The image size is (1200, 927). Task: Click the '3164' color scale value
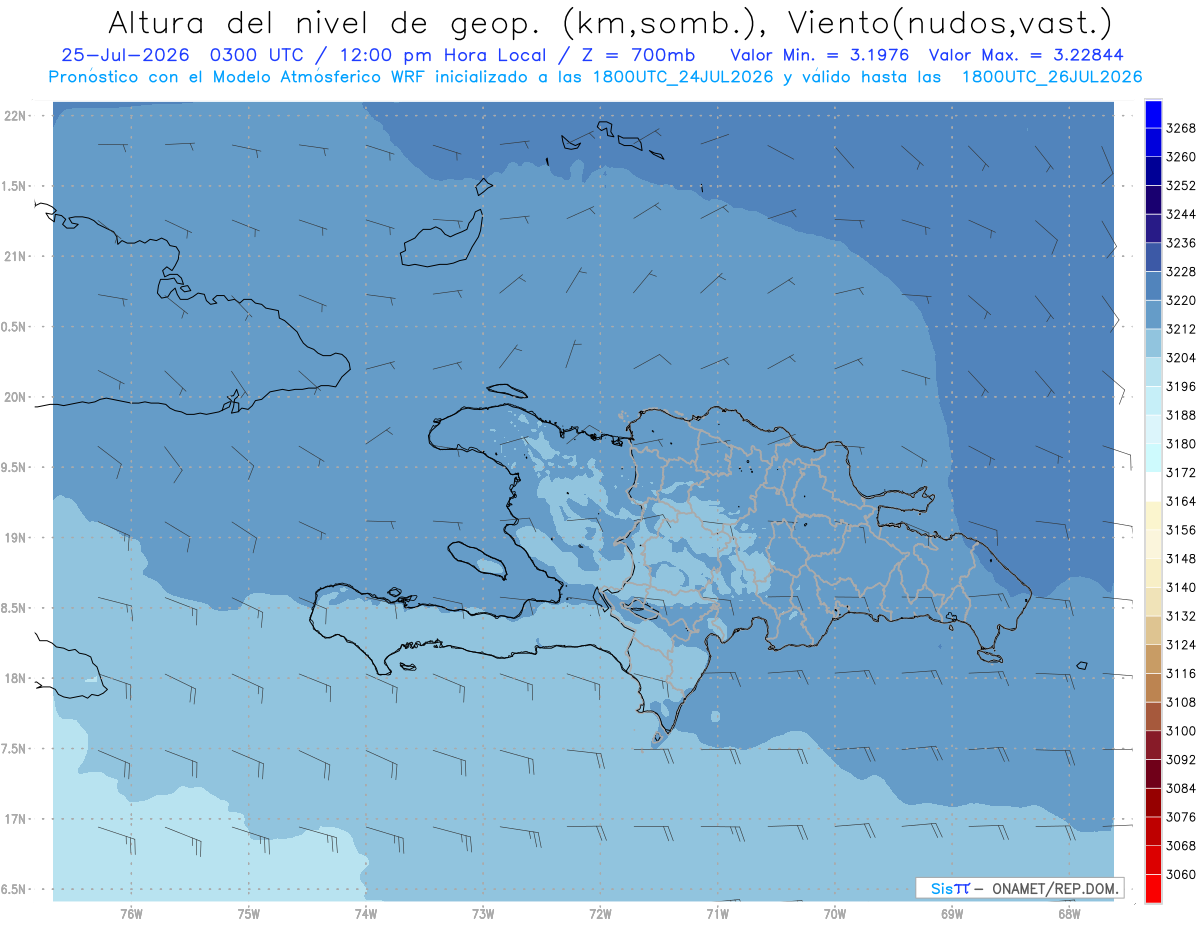click(1181, 501)
